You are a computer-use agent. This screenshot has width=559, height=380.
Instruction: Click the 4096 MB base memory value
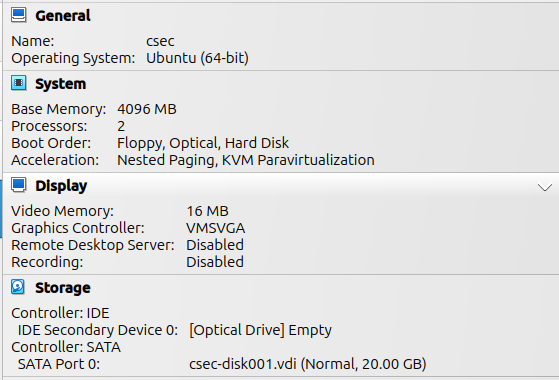point(147,109)
